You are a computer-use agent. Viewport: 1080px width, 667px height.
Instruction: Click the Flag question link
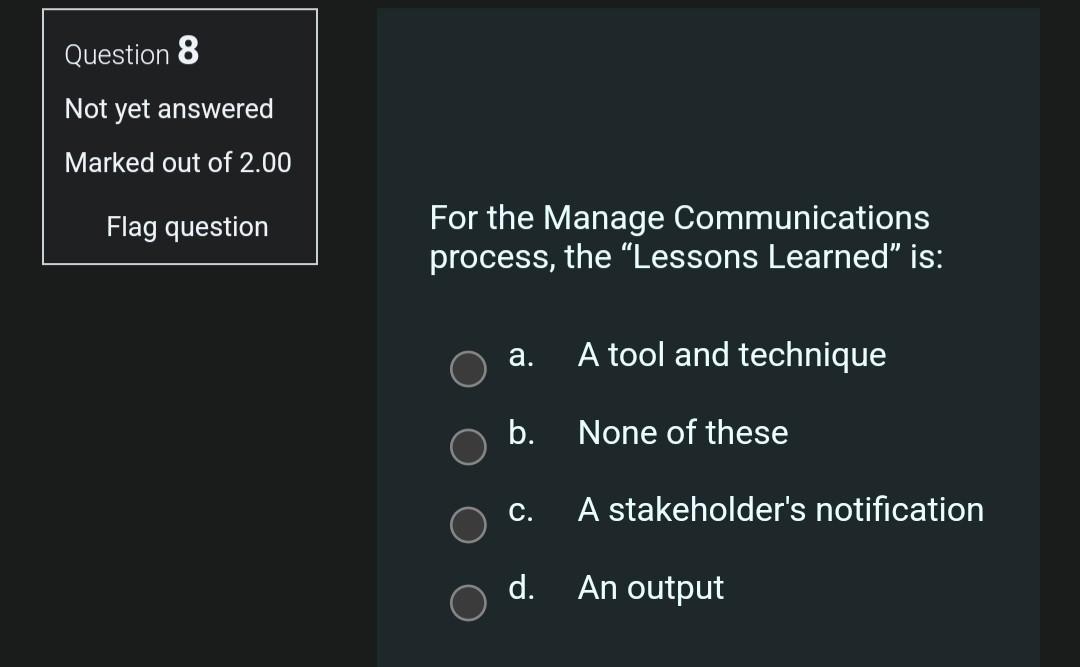pyautogui.click(x=187, y=227)
